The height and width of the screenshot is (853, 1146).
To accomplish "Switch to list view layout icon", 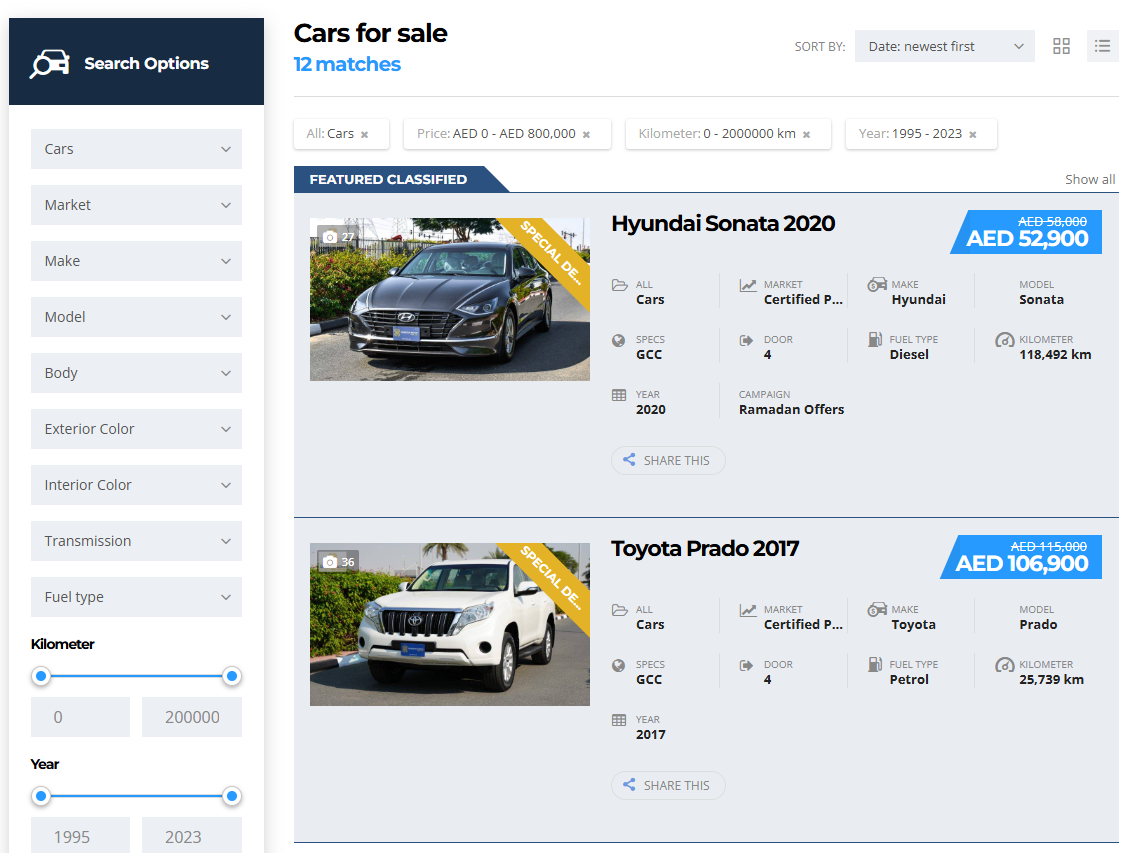I will click(x=1102, y=46).
